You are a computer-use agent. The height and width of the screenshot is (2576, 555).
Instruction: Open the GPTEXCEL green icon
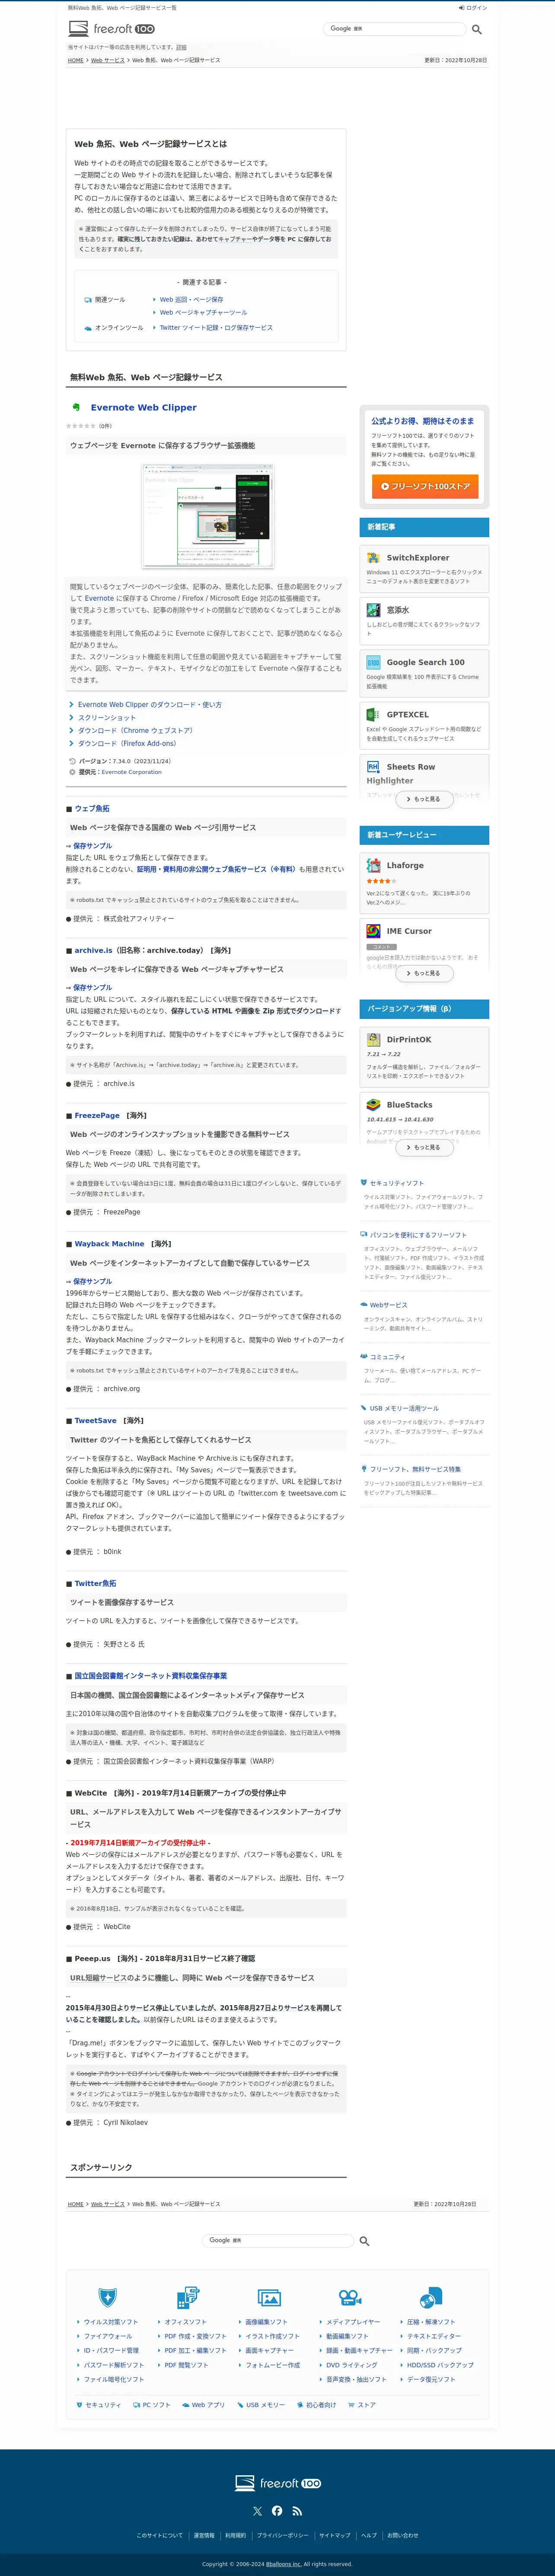(x=373, y=715)
